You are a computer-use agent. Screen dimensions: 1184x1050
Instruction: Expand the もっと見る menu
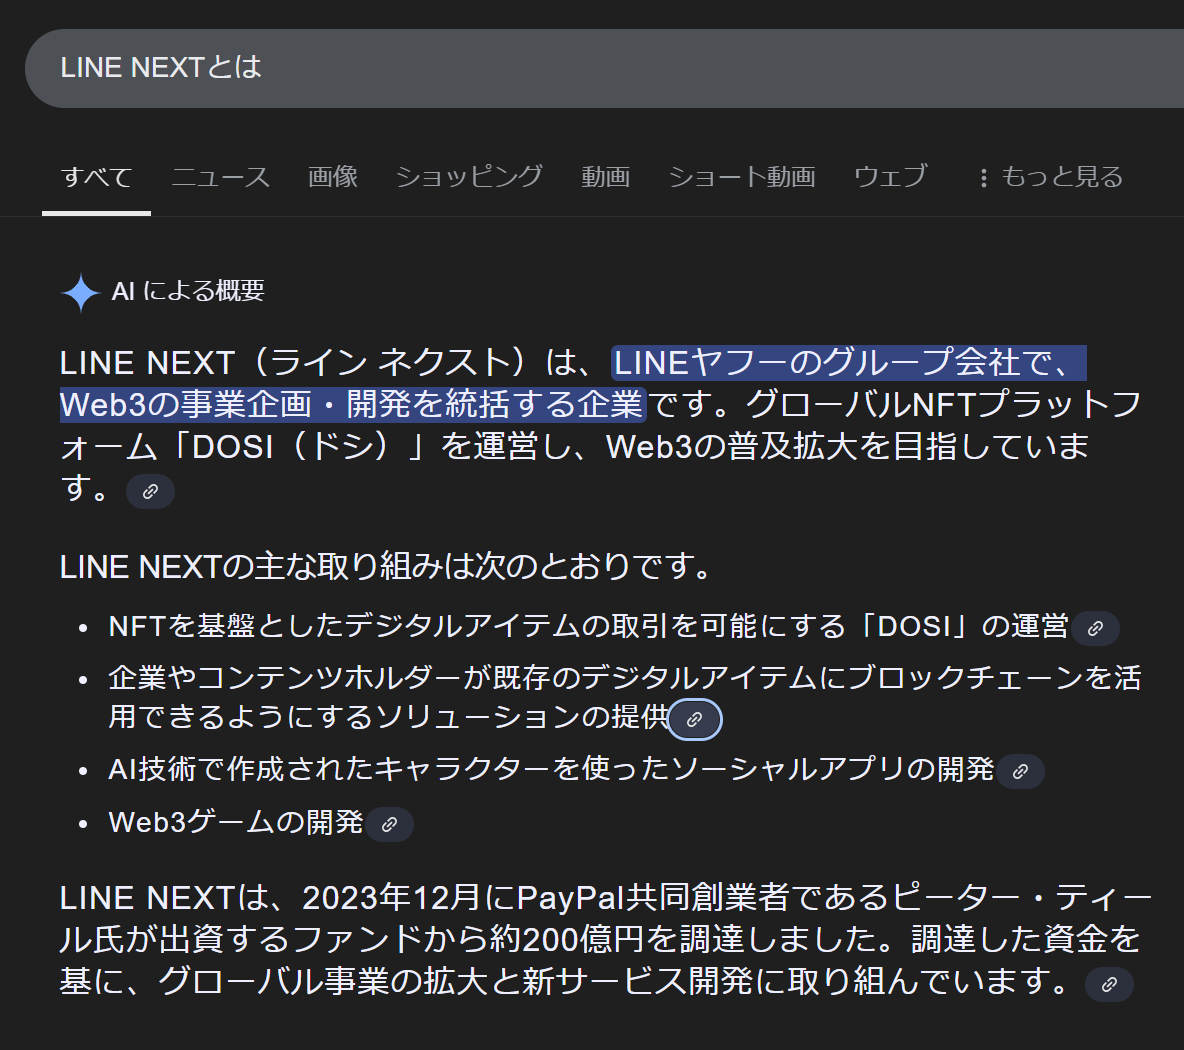coord(1050,177)
